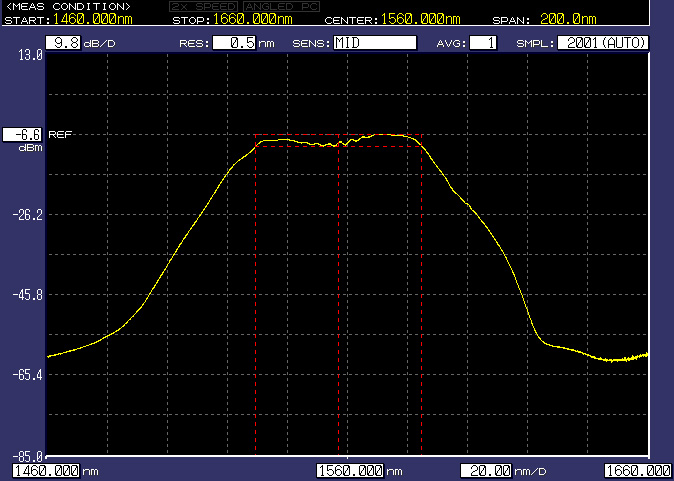The height and width of the screenshot is (481, 674).
Task: Click the 1660.000 stop wavelength box
Action: coord(639,471)
